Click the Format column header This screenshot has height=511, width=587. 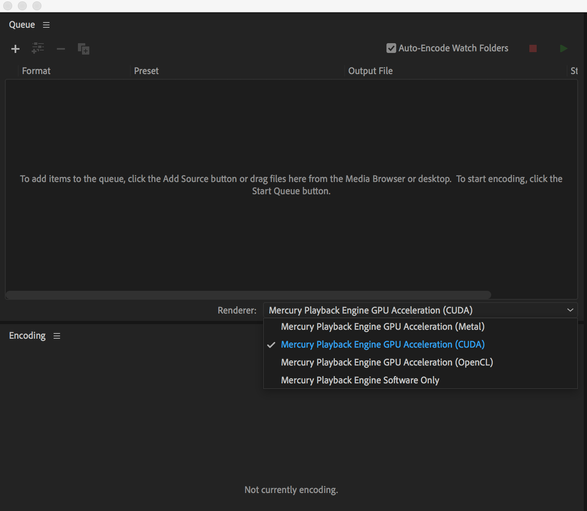(36, 71)
